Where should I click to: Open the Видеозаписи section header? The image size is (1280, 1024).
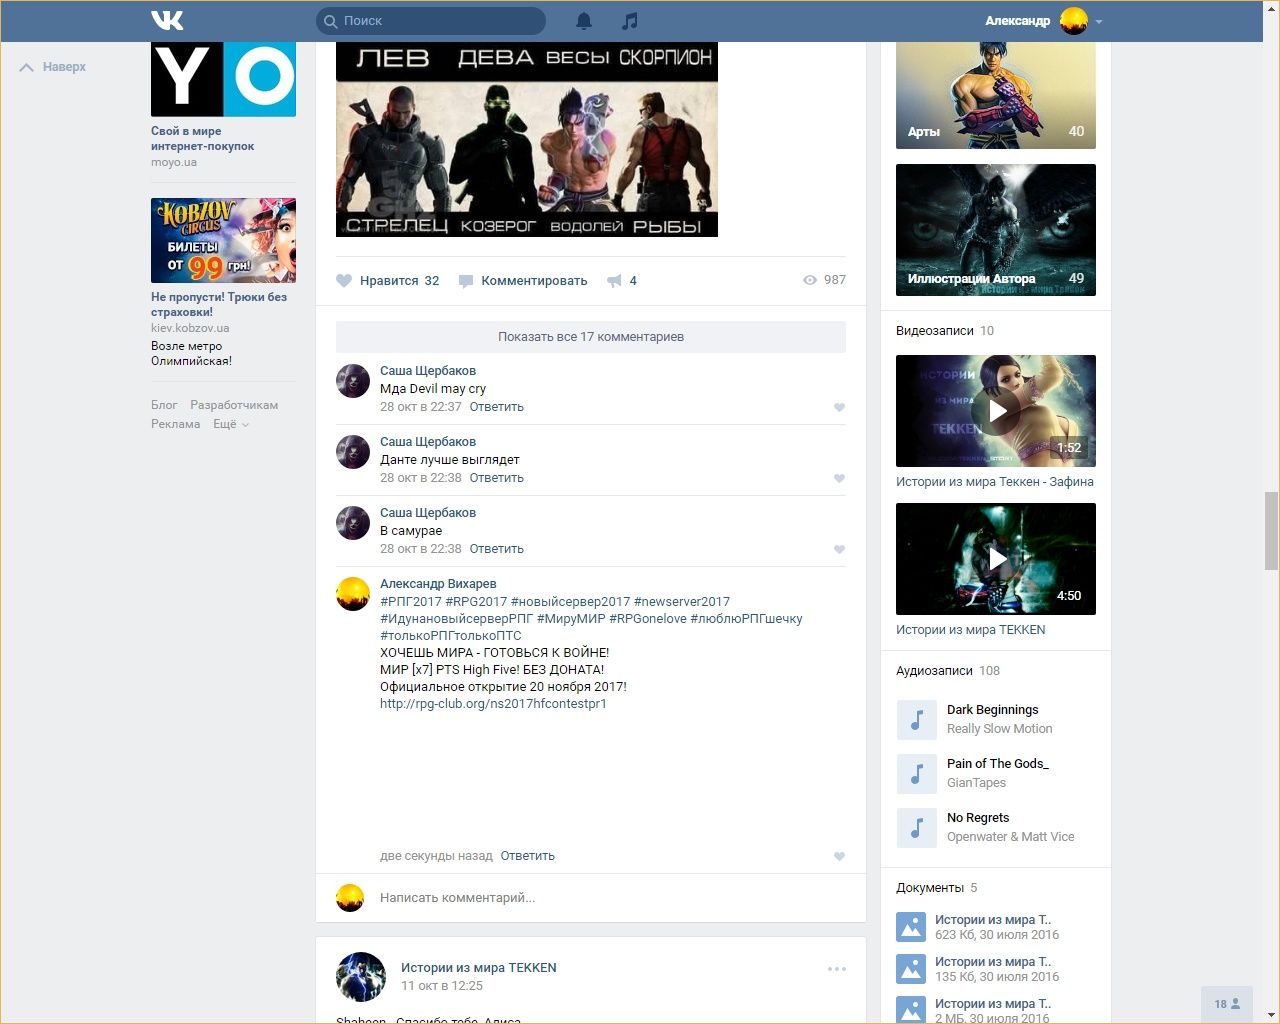coord(945,331)
